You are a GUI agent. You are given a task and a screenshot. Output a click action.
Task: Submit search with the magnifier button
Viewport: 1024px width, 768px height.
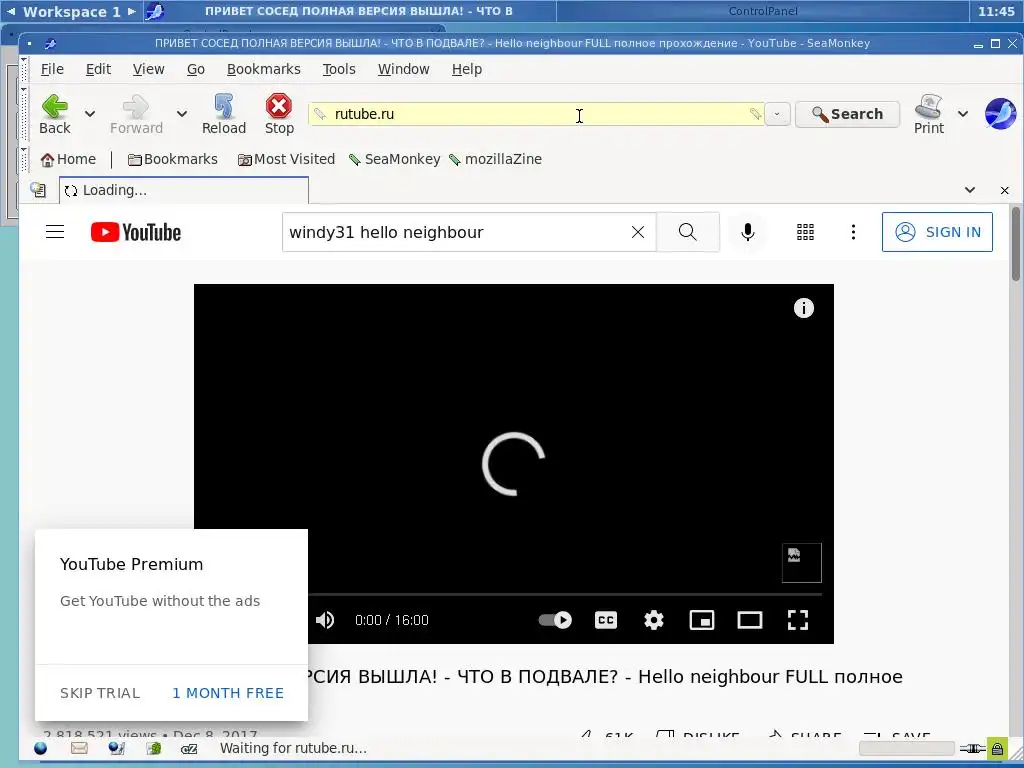pos(688,232)
